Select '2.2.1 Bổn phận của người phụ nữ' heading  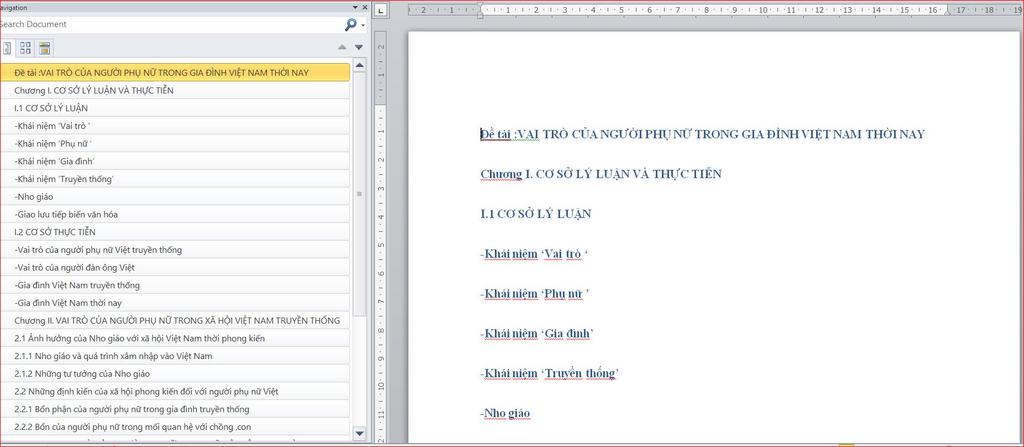(x=175, y=408)
